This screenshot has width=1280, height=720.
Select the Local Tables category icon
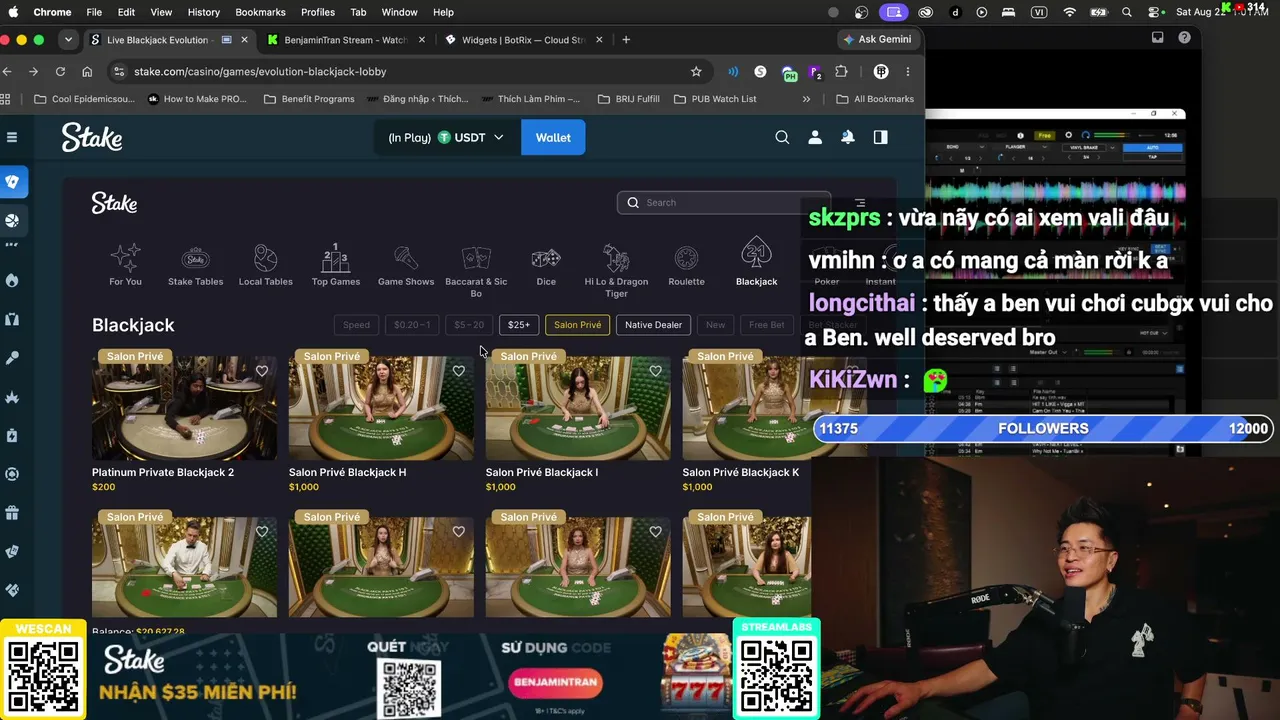[x=265, y=258]
